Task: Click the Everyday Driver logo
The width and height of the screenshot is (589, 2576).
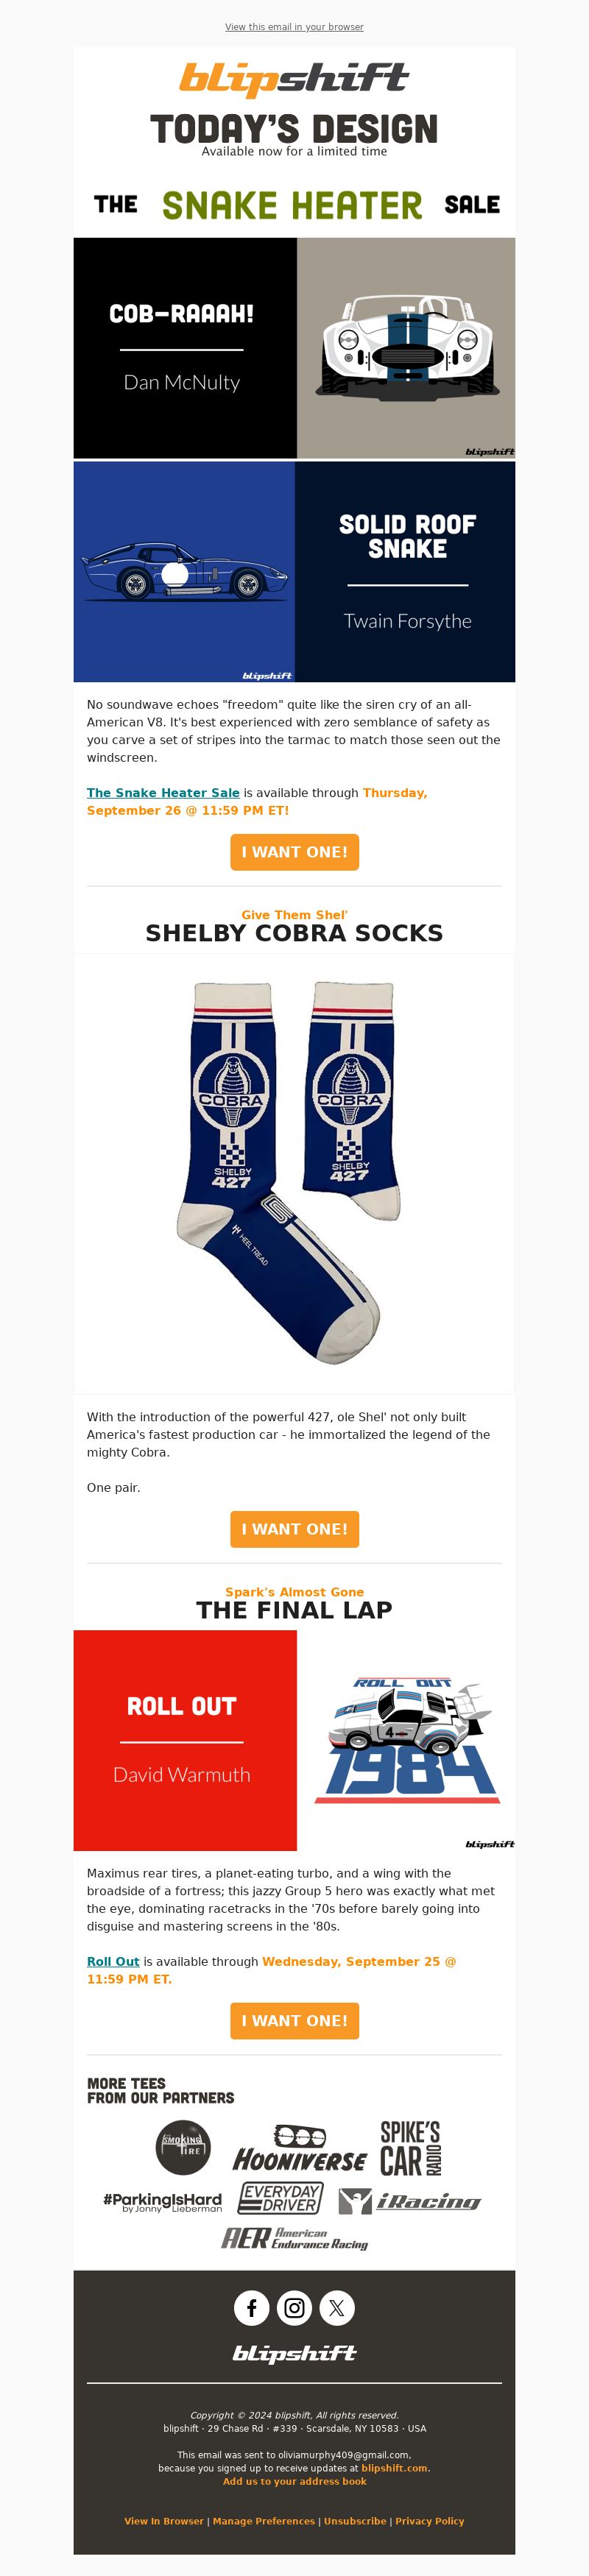Action: pyautogui.click(x=281, y=2198)
